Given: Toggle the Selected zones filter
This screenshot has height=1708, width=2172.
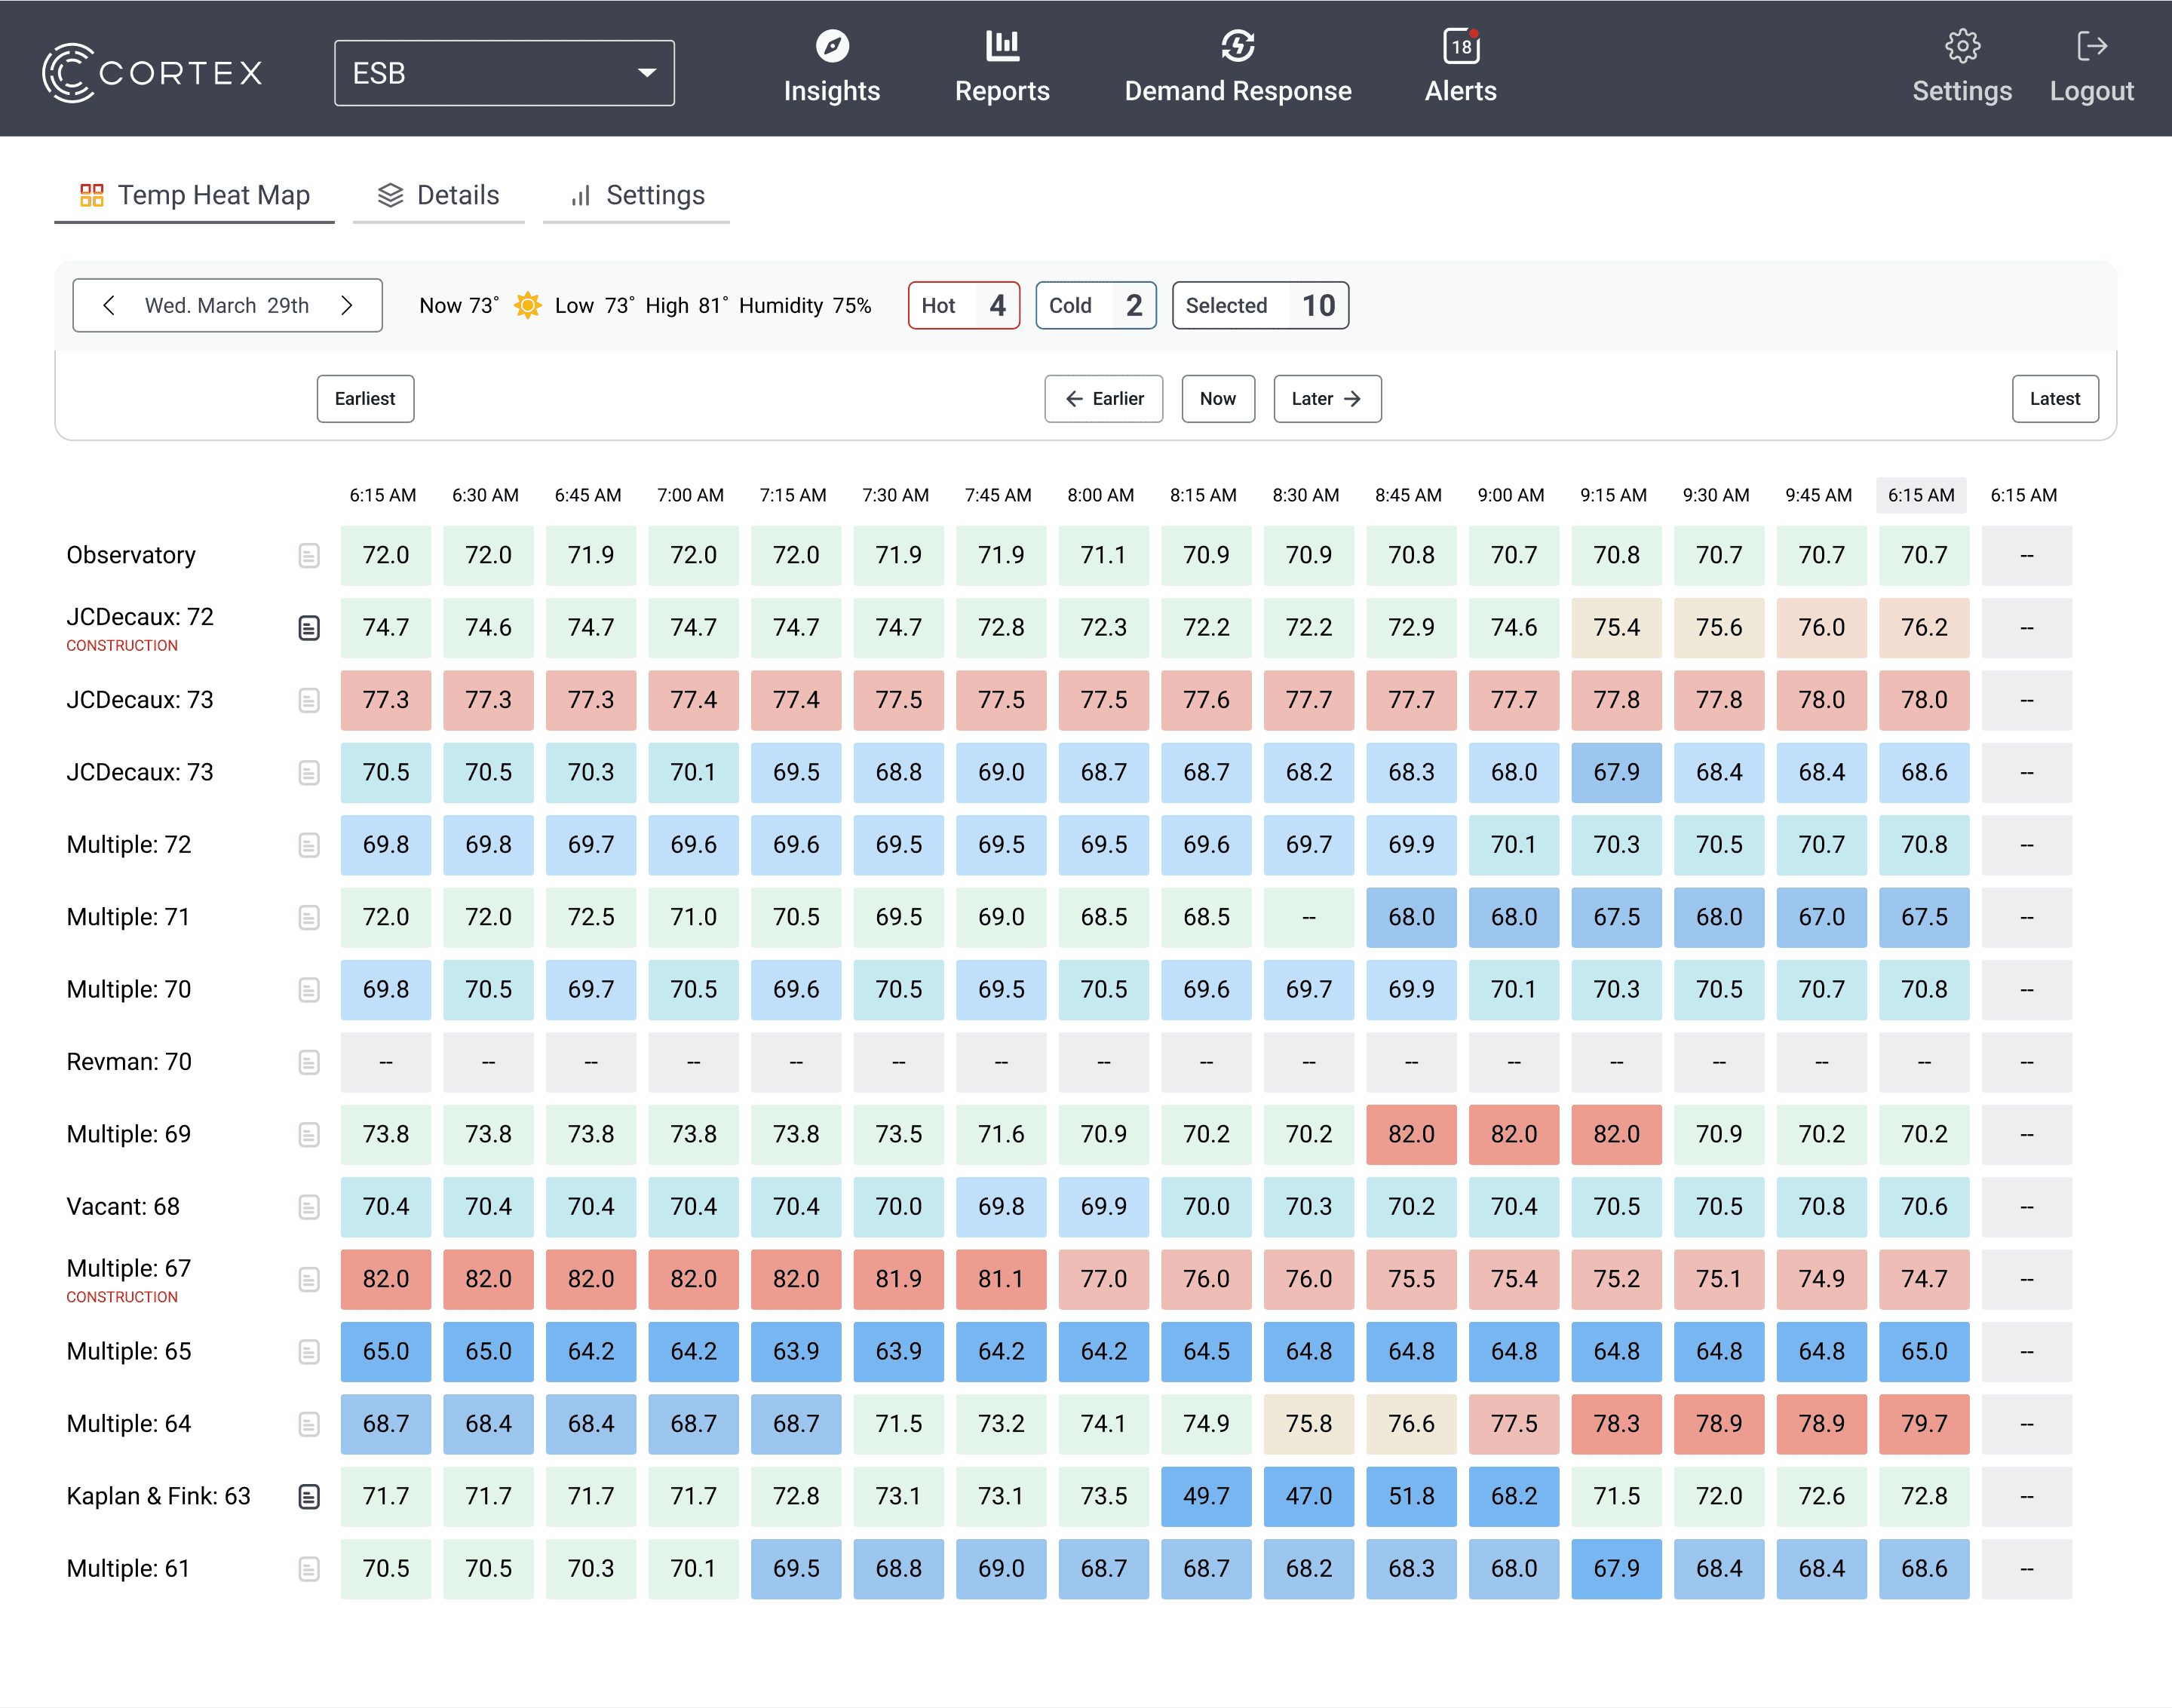Looking at the screenshot, I should (x=1260, y=305).
